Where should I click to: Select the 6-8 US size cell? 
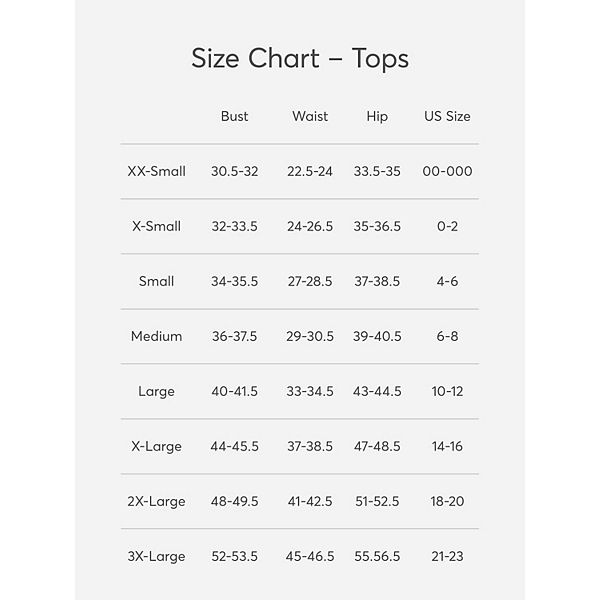[447, 336]
